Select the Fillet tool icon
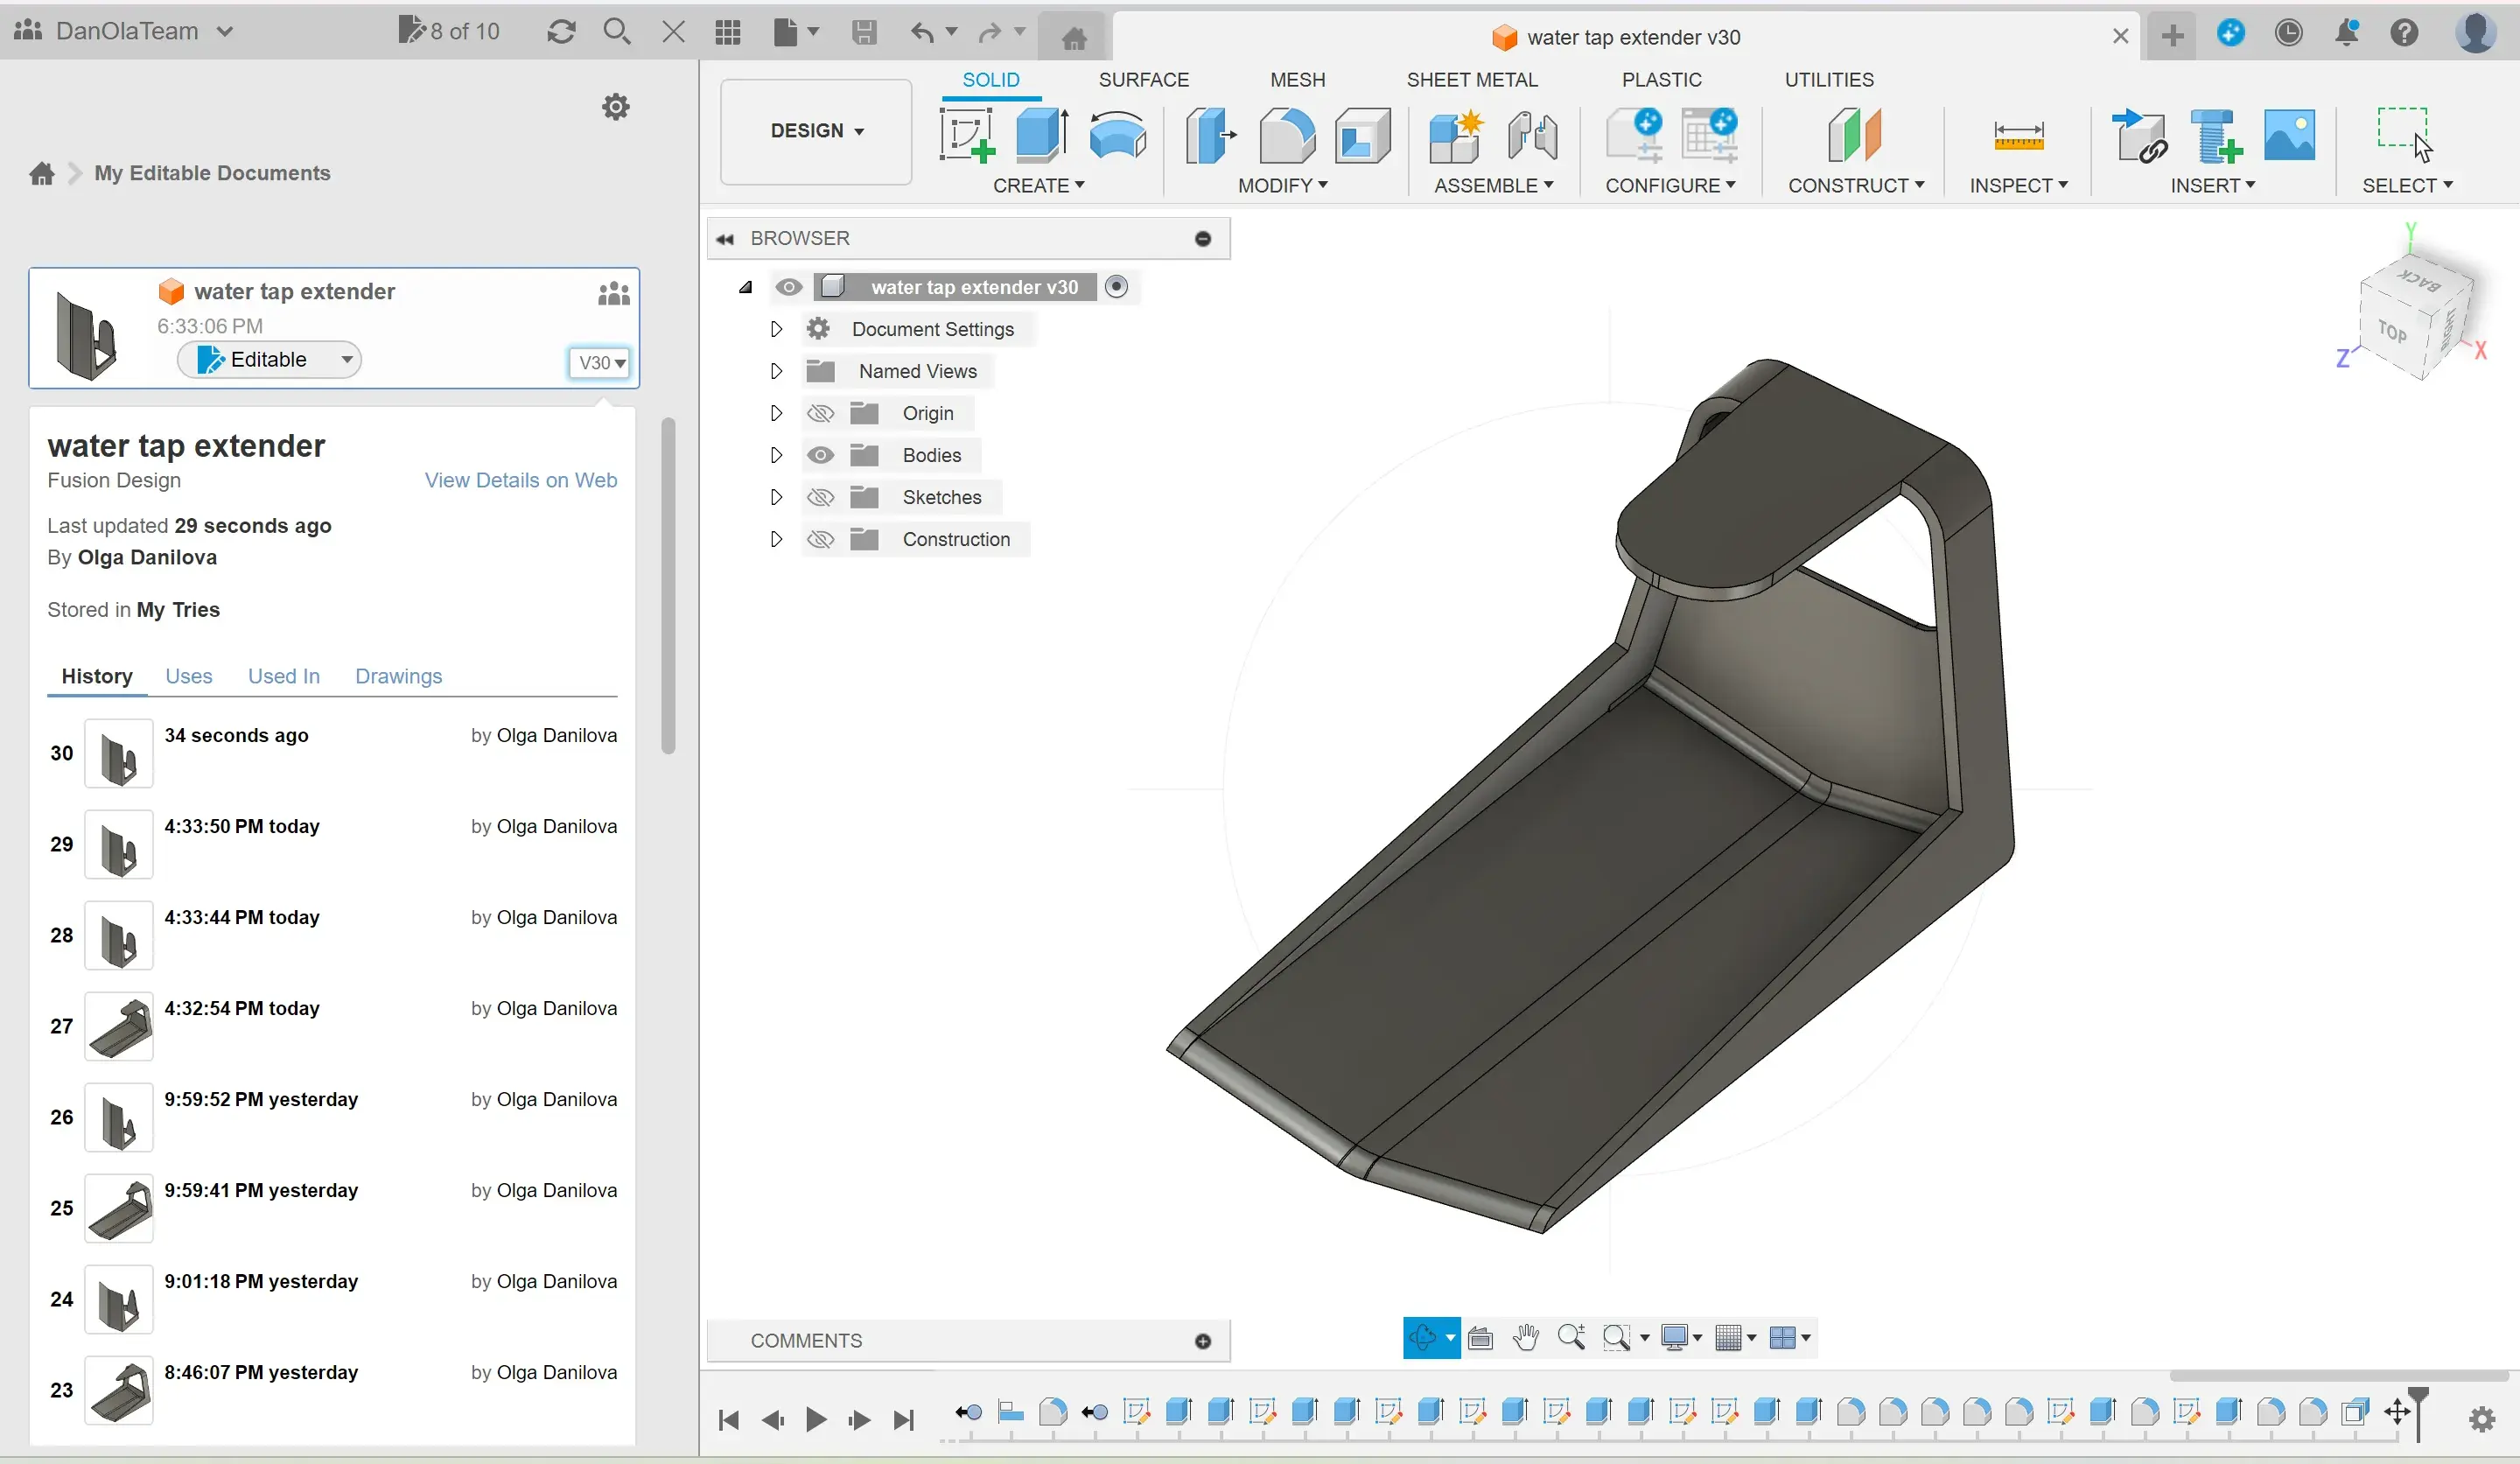The image size is (2520, 1464). point(1286,135)
